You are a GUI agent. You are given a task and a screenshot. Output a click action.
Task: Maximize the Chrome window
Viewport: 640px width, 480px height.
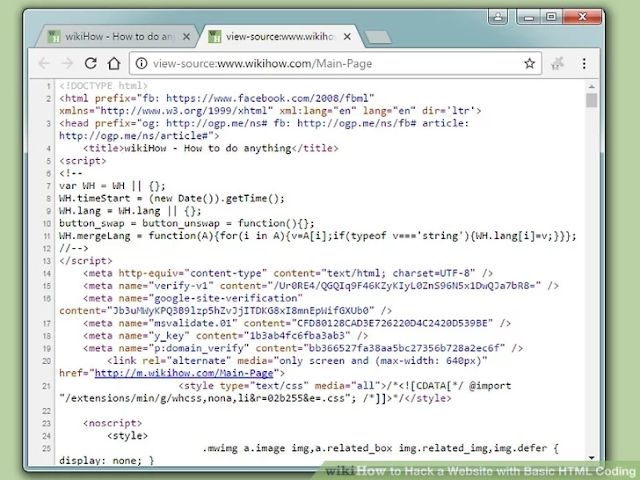(551, 17)
